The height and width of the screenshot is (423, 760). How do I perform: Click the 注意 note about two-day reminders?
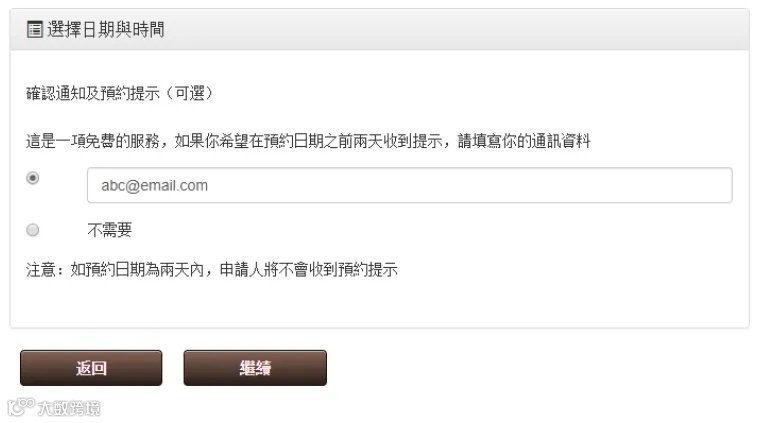[212, 269]
